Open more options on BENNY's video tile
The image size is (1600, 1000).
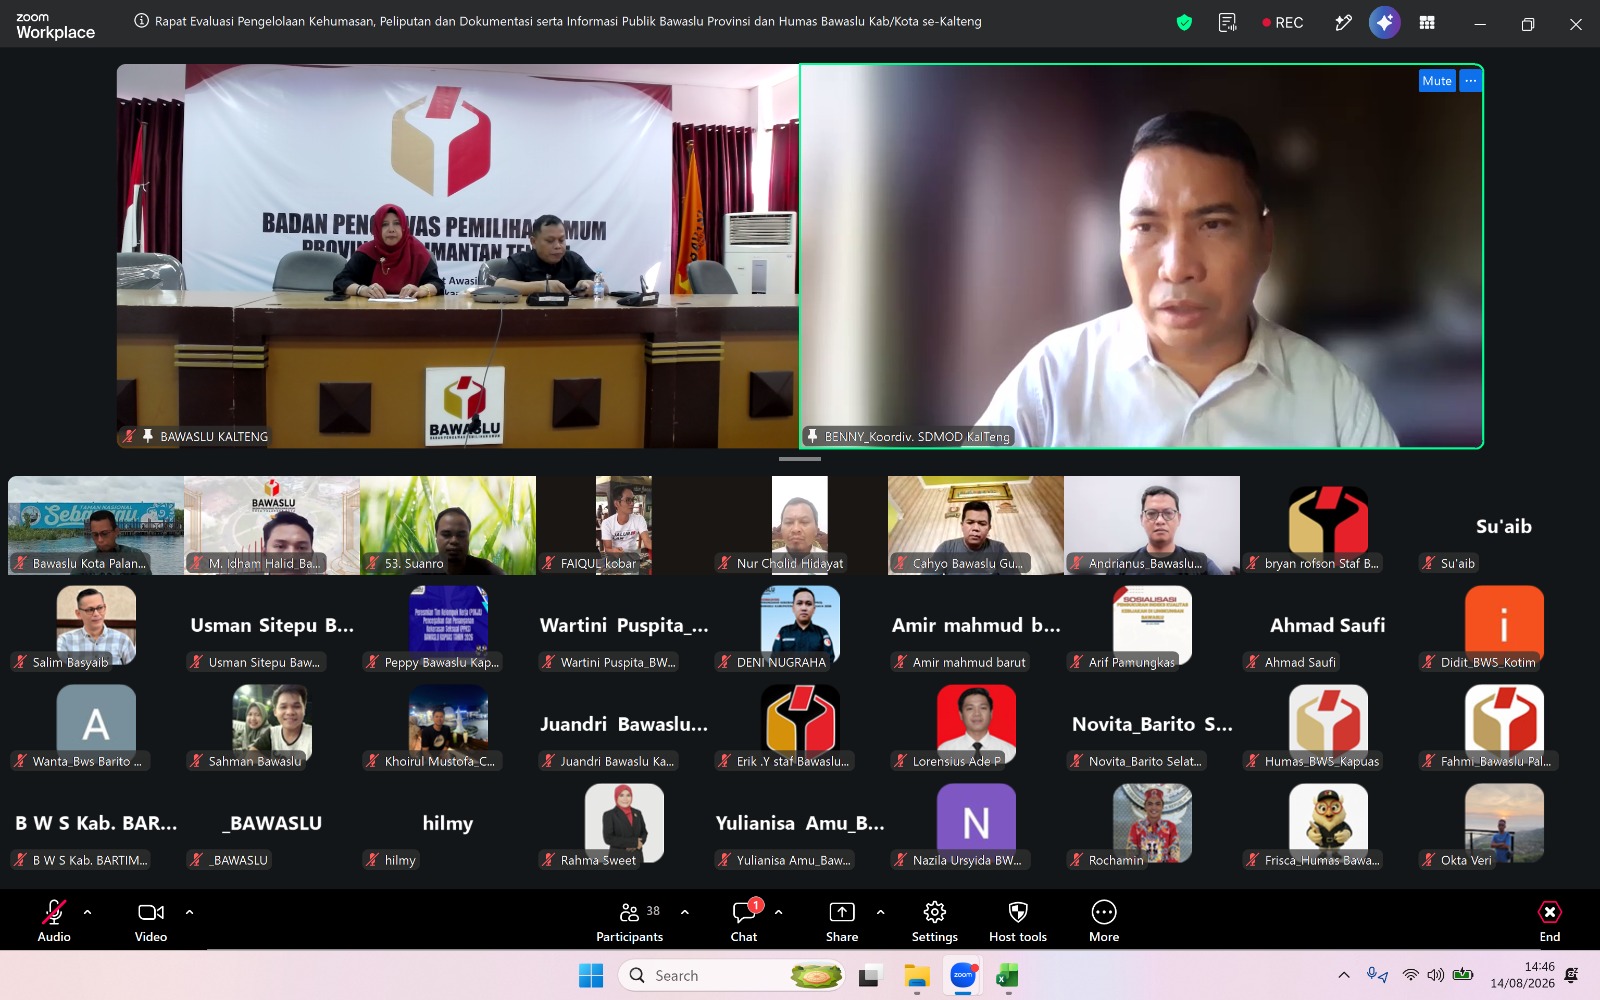click(1470, 81)
